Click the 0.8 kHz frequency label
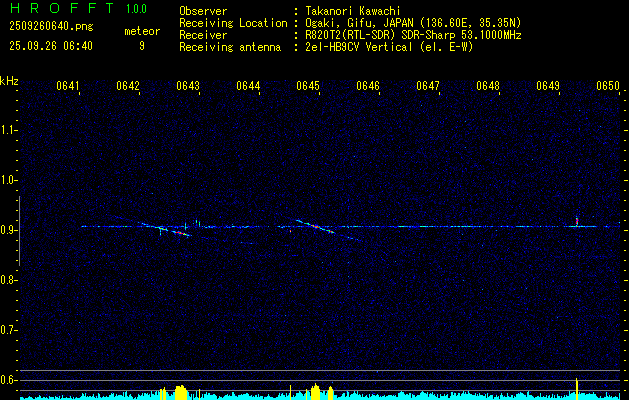 [x=8, y=280]
